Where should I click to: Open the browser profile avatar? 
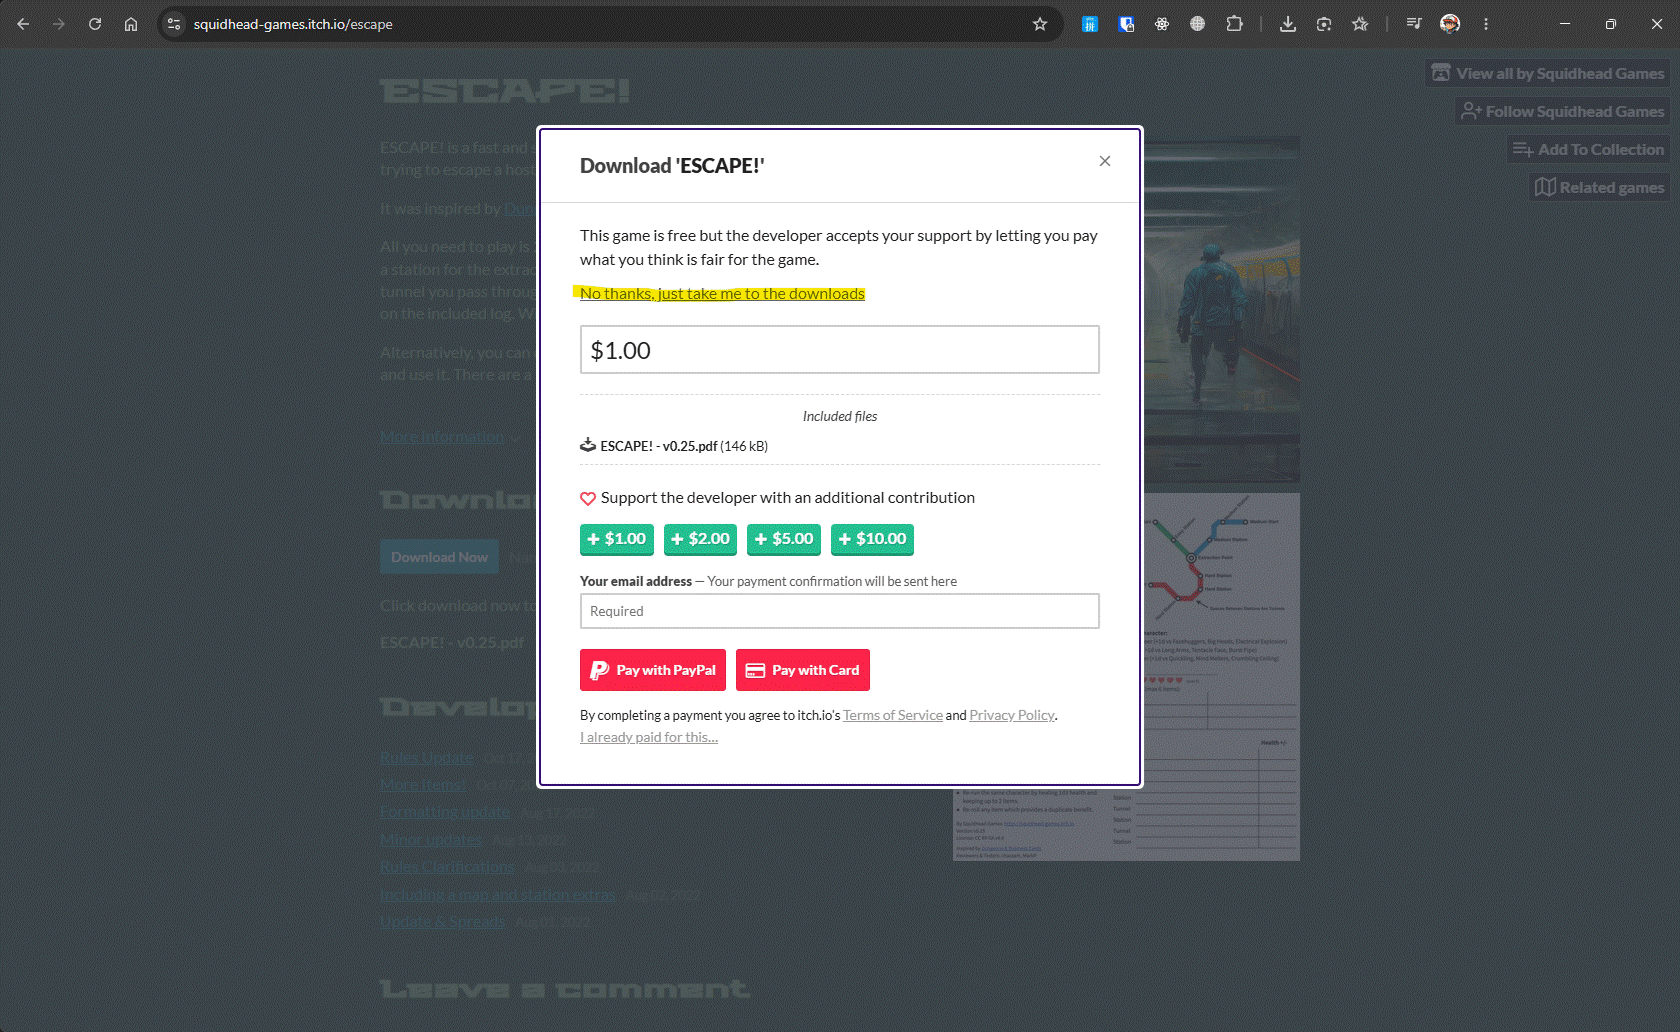(1450, 24)
